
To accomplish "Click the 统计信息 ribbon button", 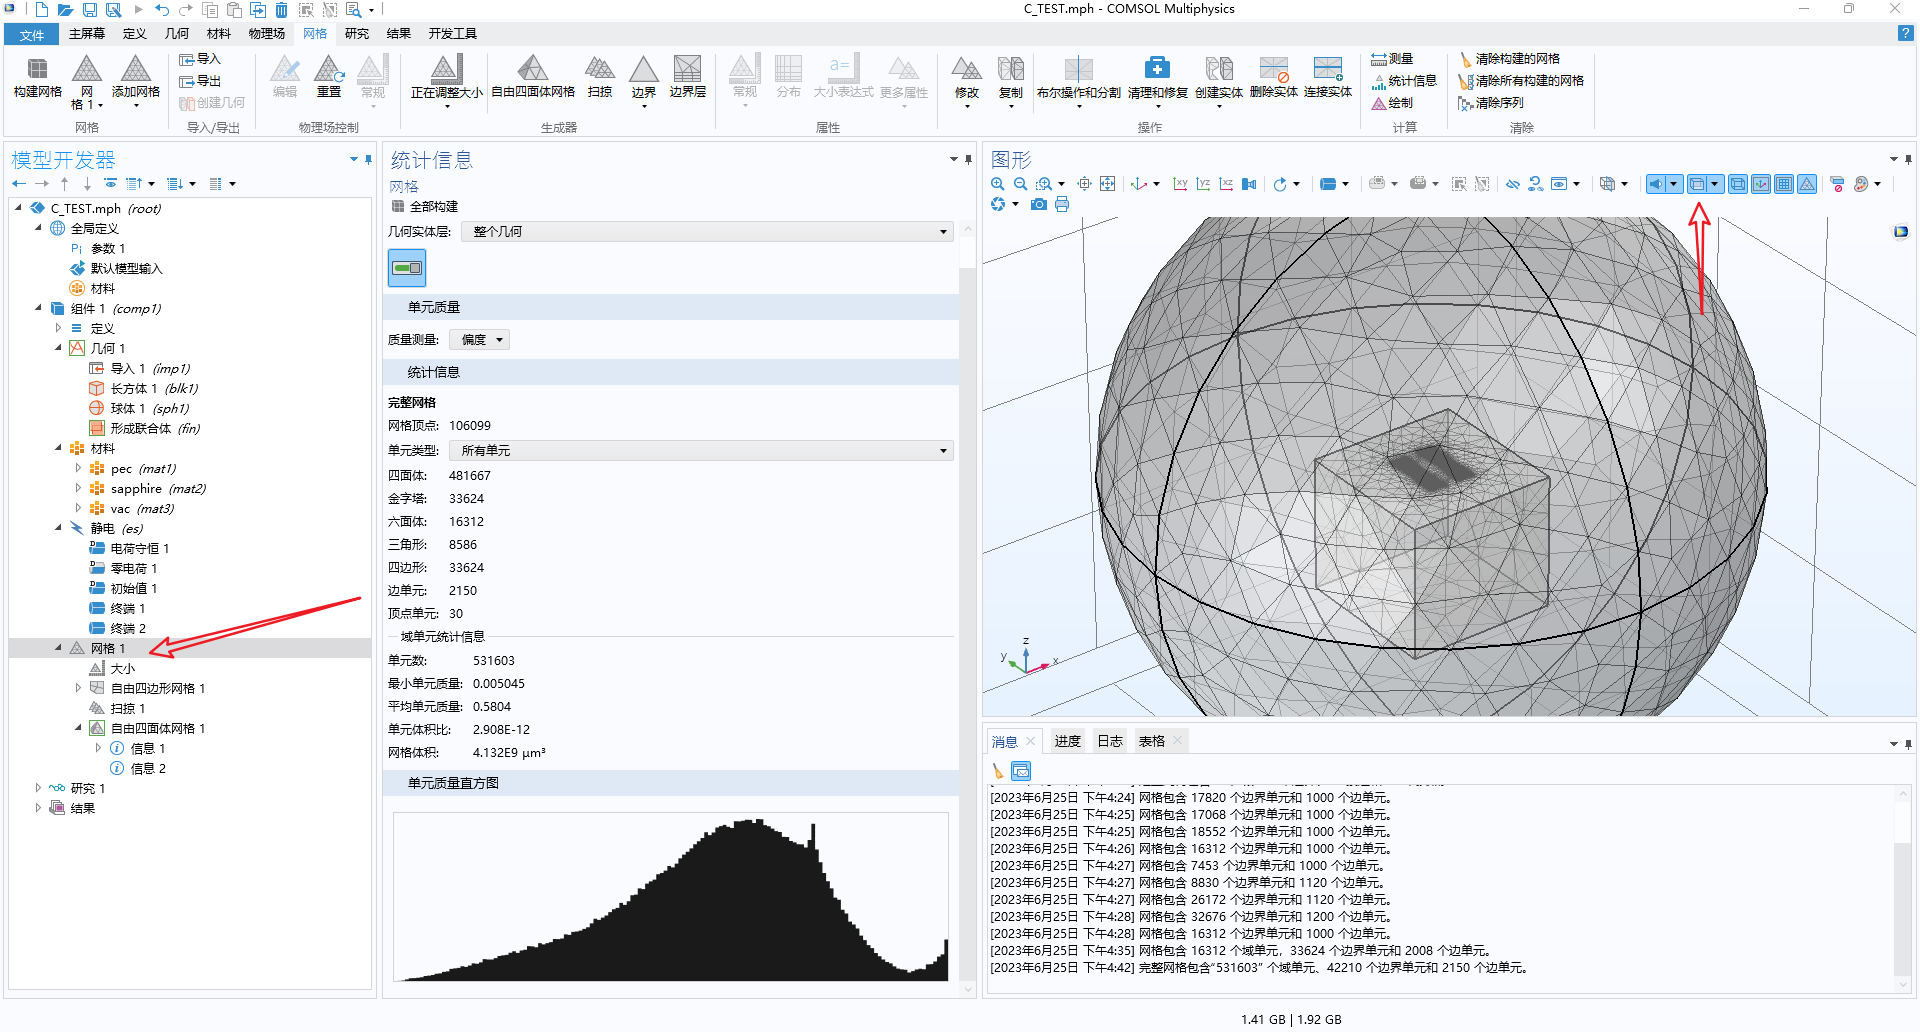I will (x=1405, y=81).
